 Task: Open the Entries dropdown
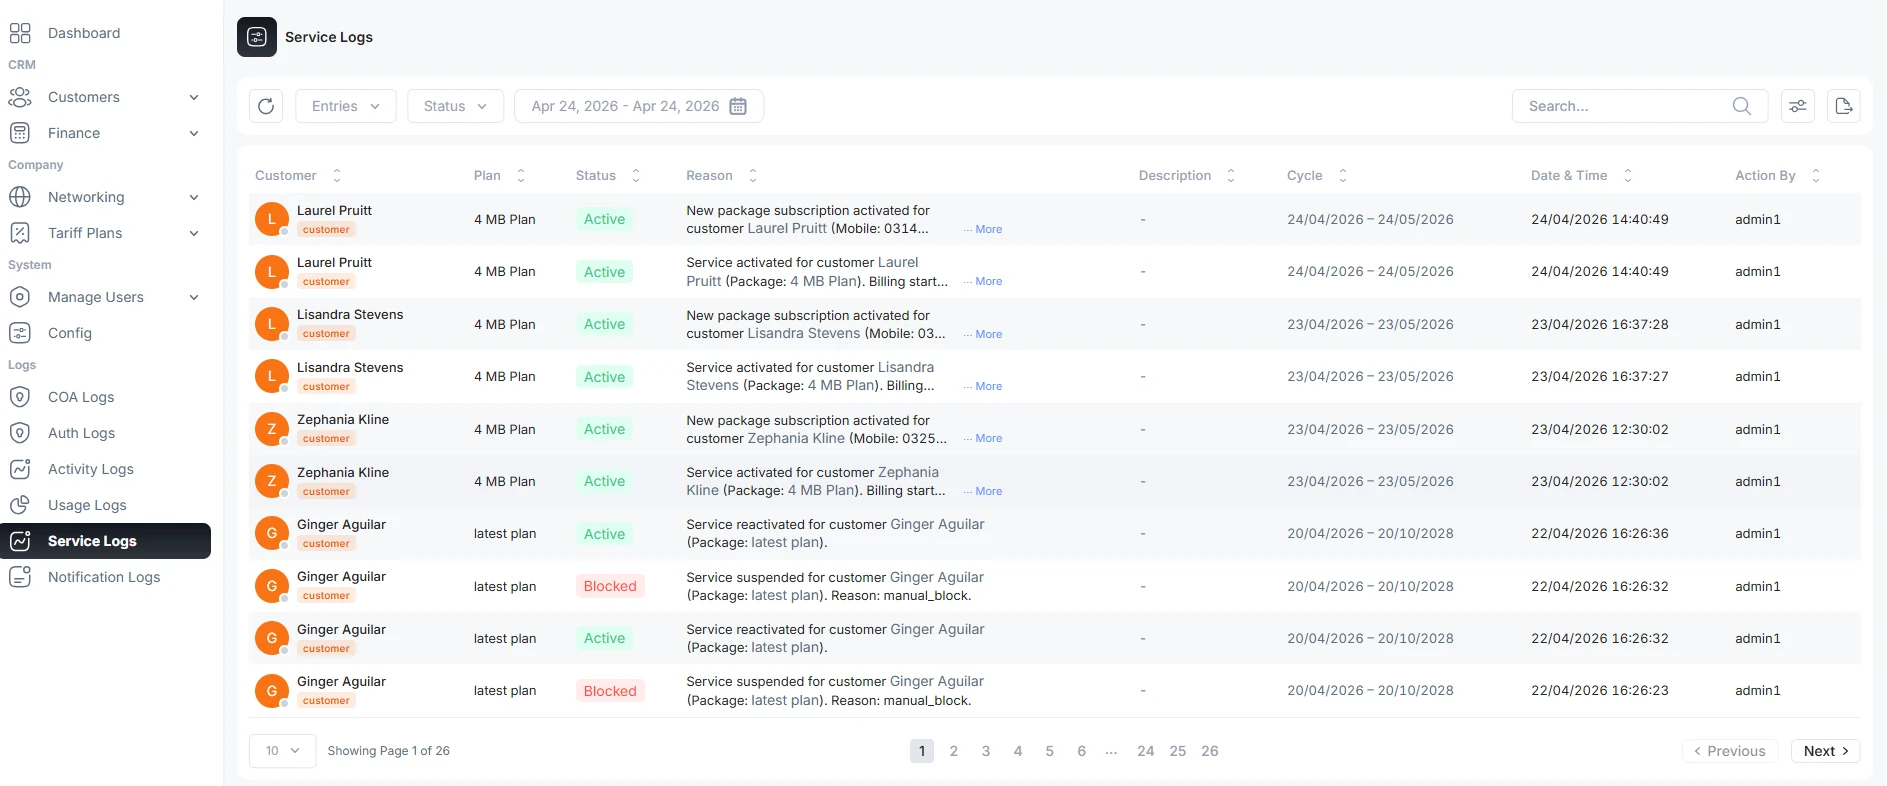[x=346, y=106]
